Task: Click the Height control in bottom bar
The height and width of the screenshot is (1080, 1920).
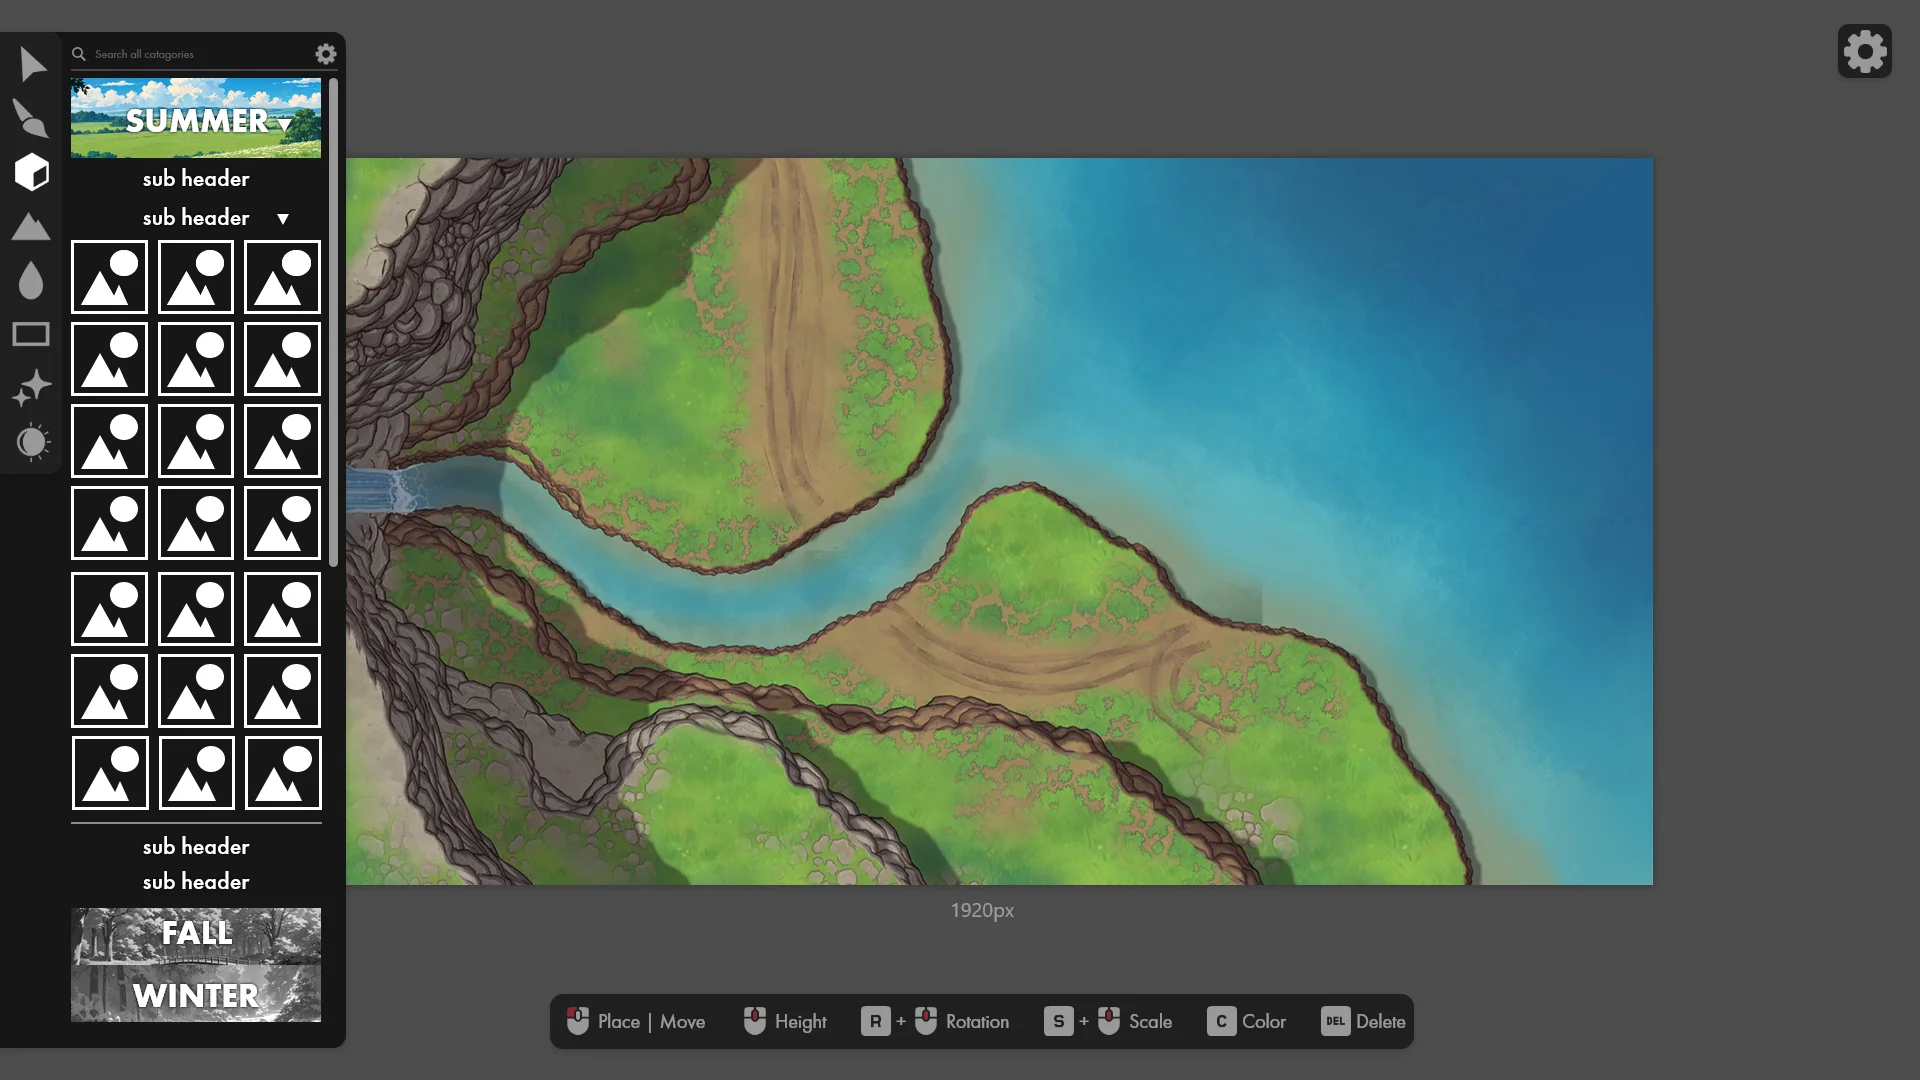Action: 784,1021
